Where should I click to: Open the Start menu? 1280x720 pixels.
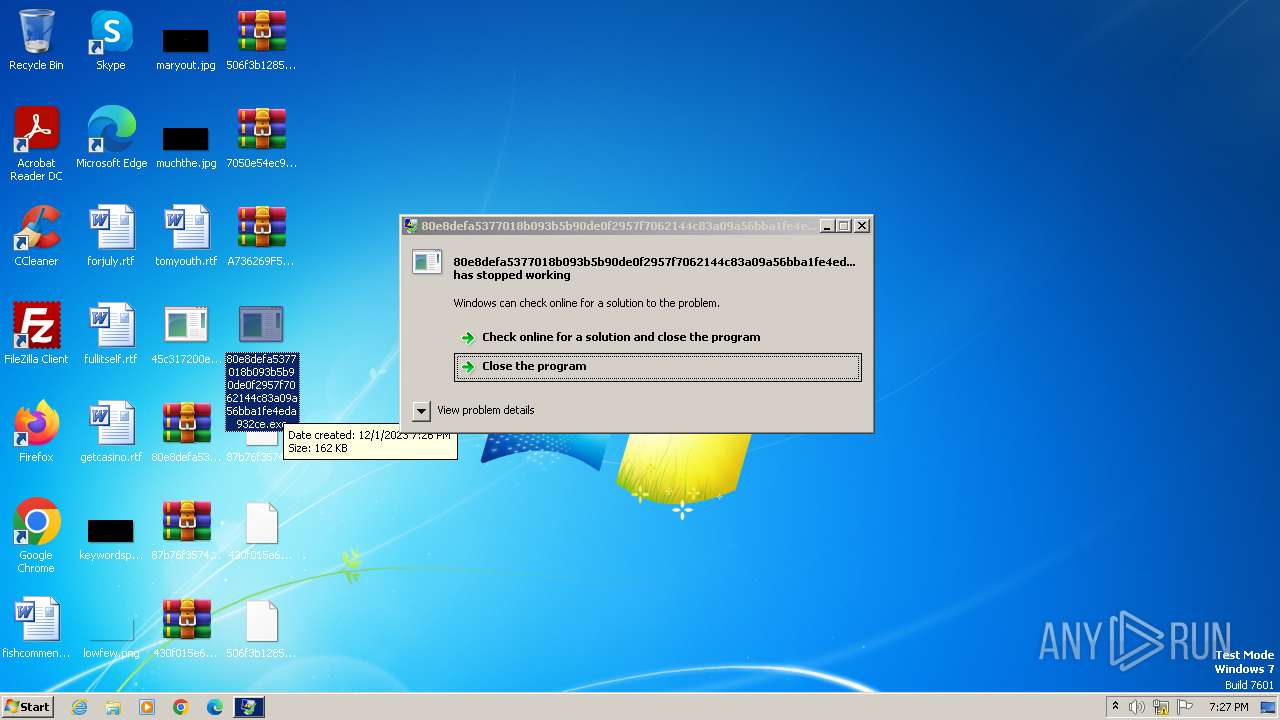tap(27, 707)
